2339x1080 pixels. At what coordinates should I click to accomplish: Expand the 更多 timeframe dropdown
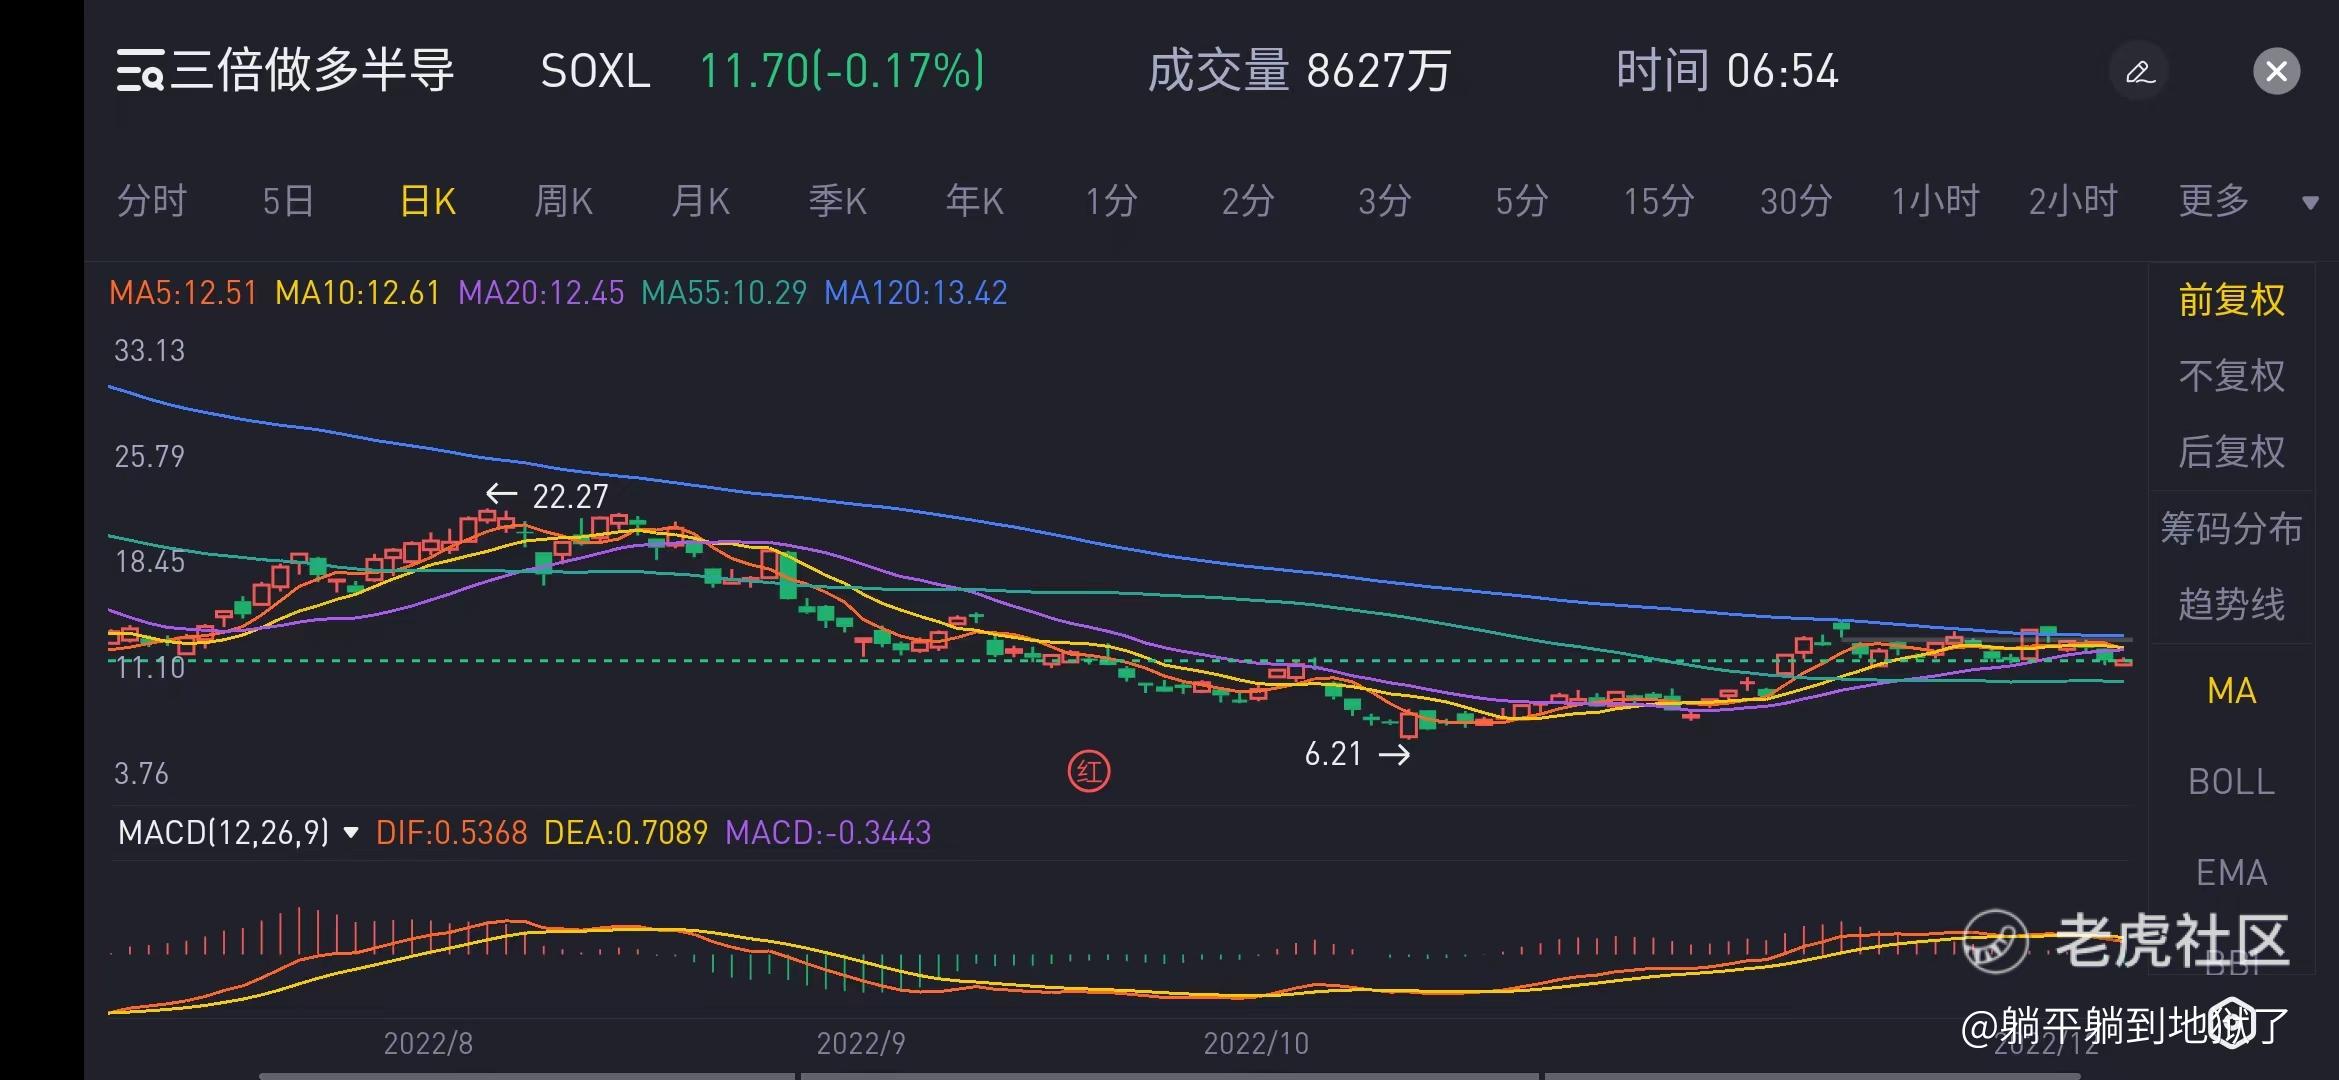[2213, 201]
